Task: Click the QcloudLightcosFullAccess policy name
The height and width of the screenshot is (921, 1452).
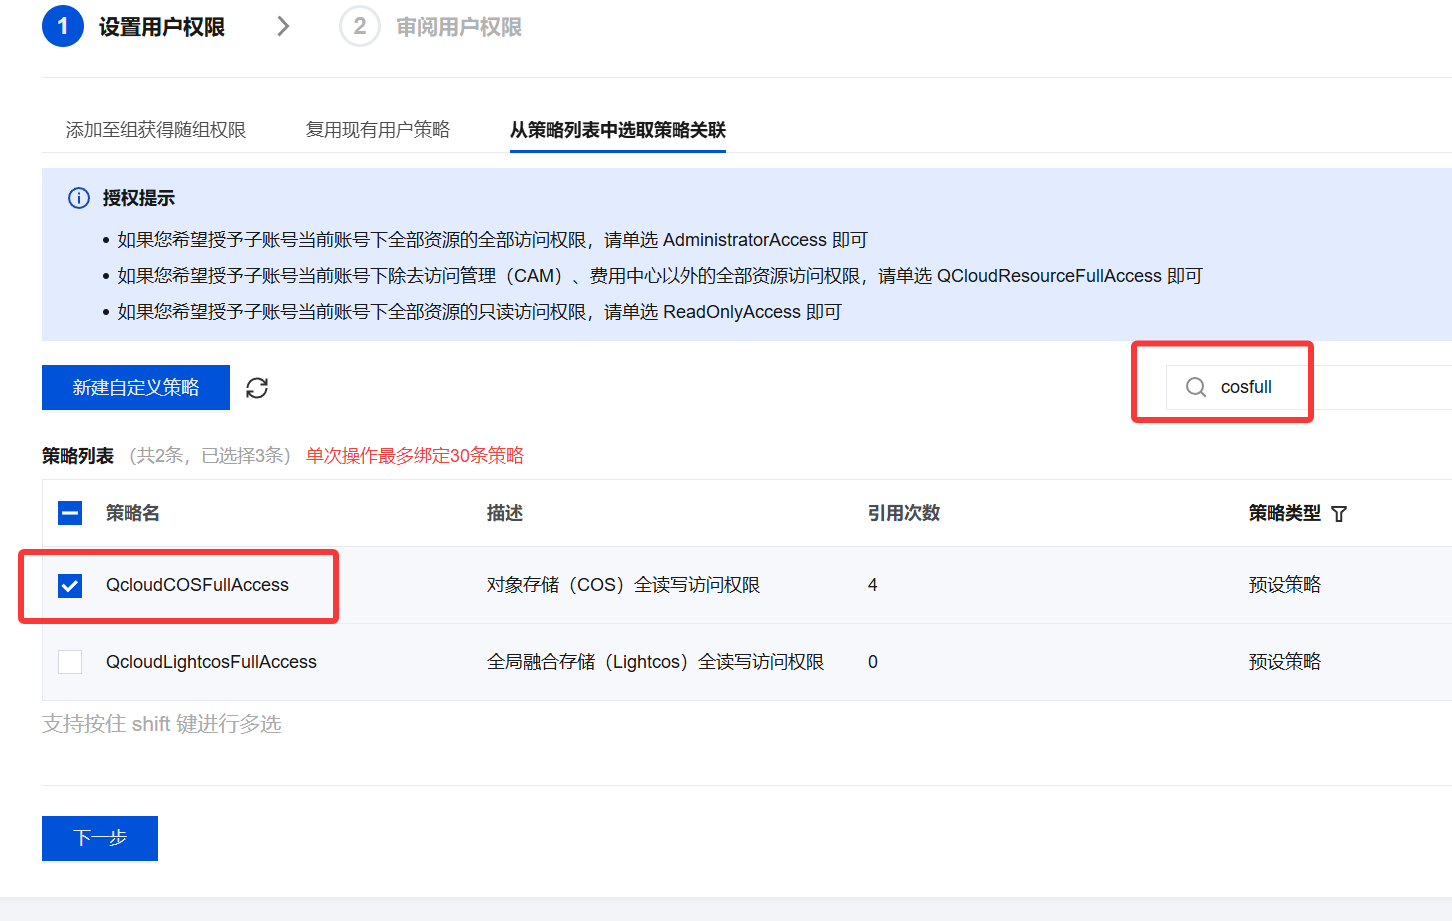Action: tap(211, 662)
